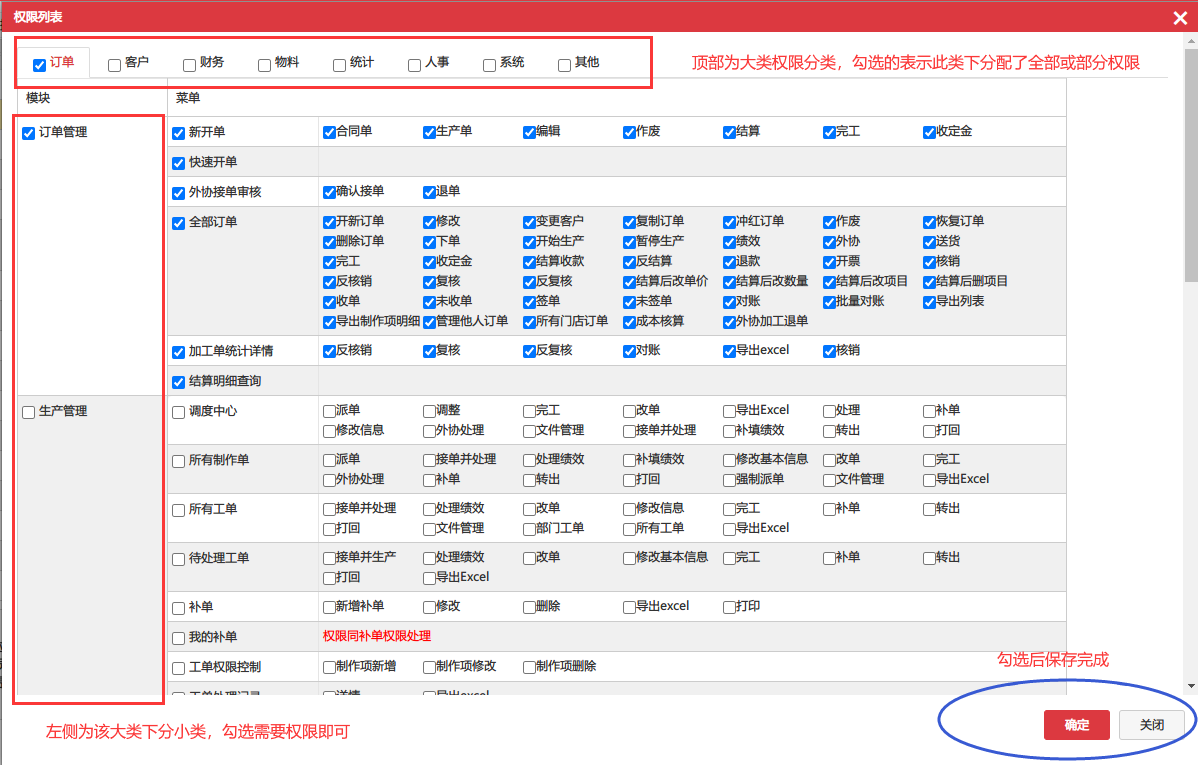Click the scrollbar down arrow

tap(1191, 686)
